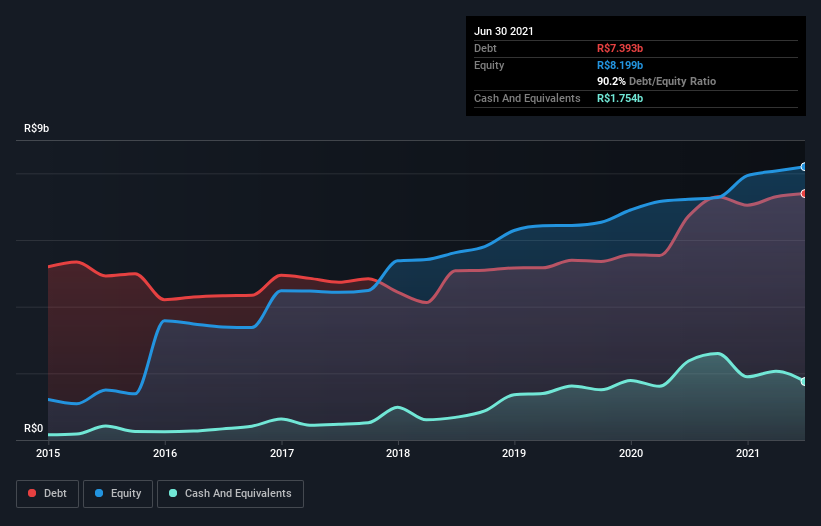
Task: Click the Debt value R$7.393b
Action: coord(620,48)
